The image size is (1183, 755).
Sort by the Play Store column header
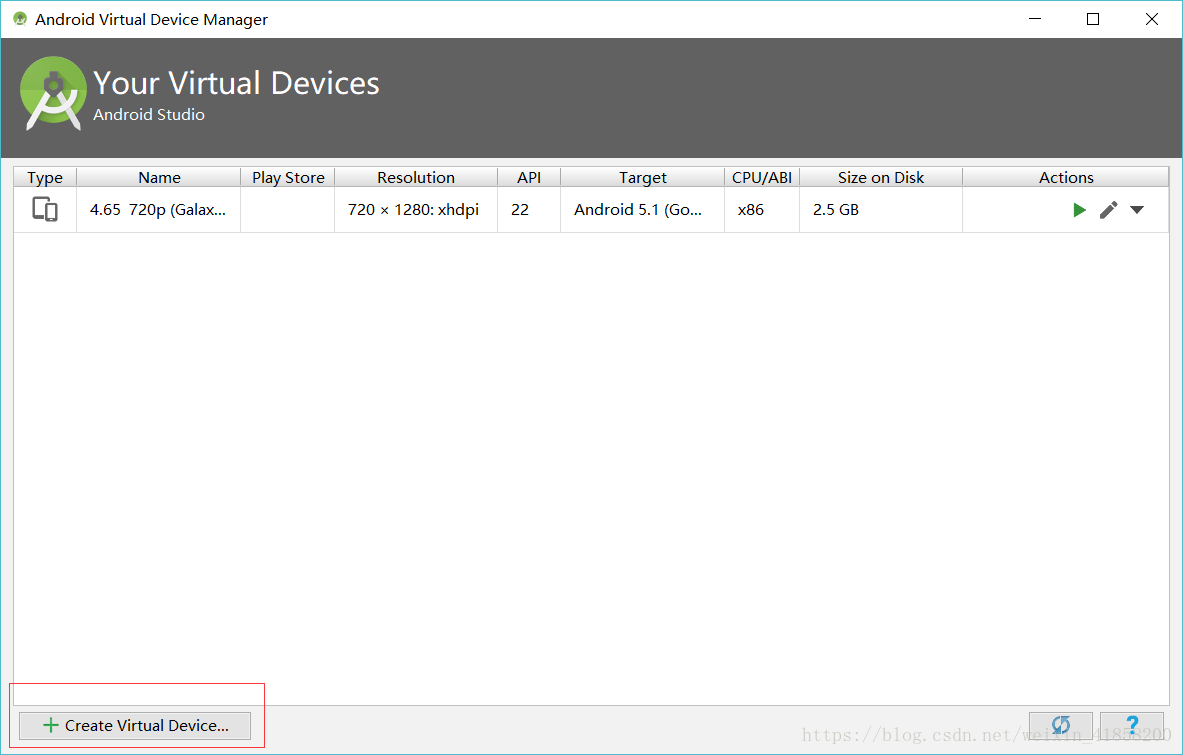pos(288,177)
